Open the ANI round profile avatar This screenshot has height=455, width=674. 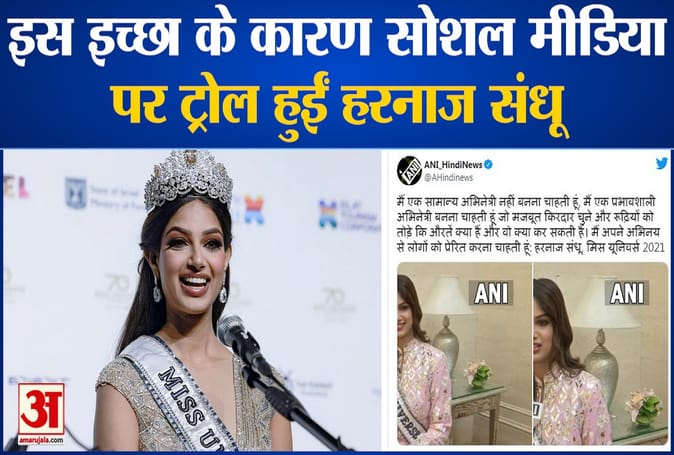(409, 171)
